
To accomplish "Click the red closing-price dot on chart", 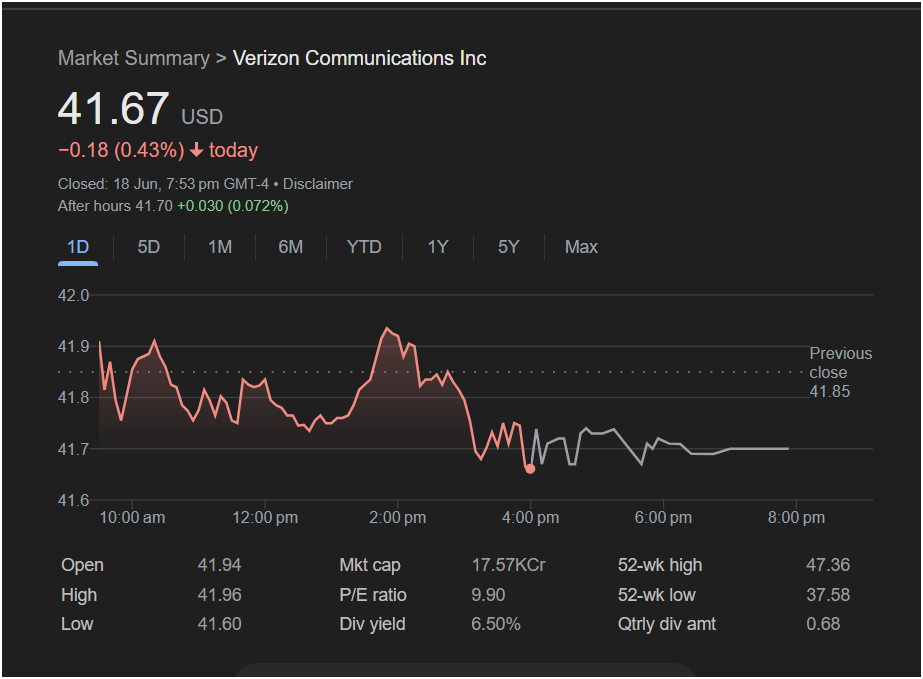I will pyautogui.click(x=530, y=469).
